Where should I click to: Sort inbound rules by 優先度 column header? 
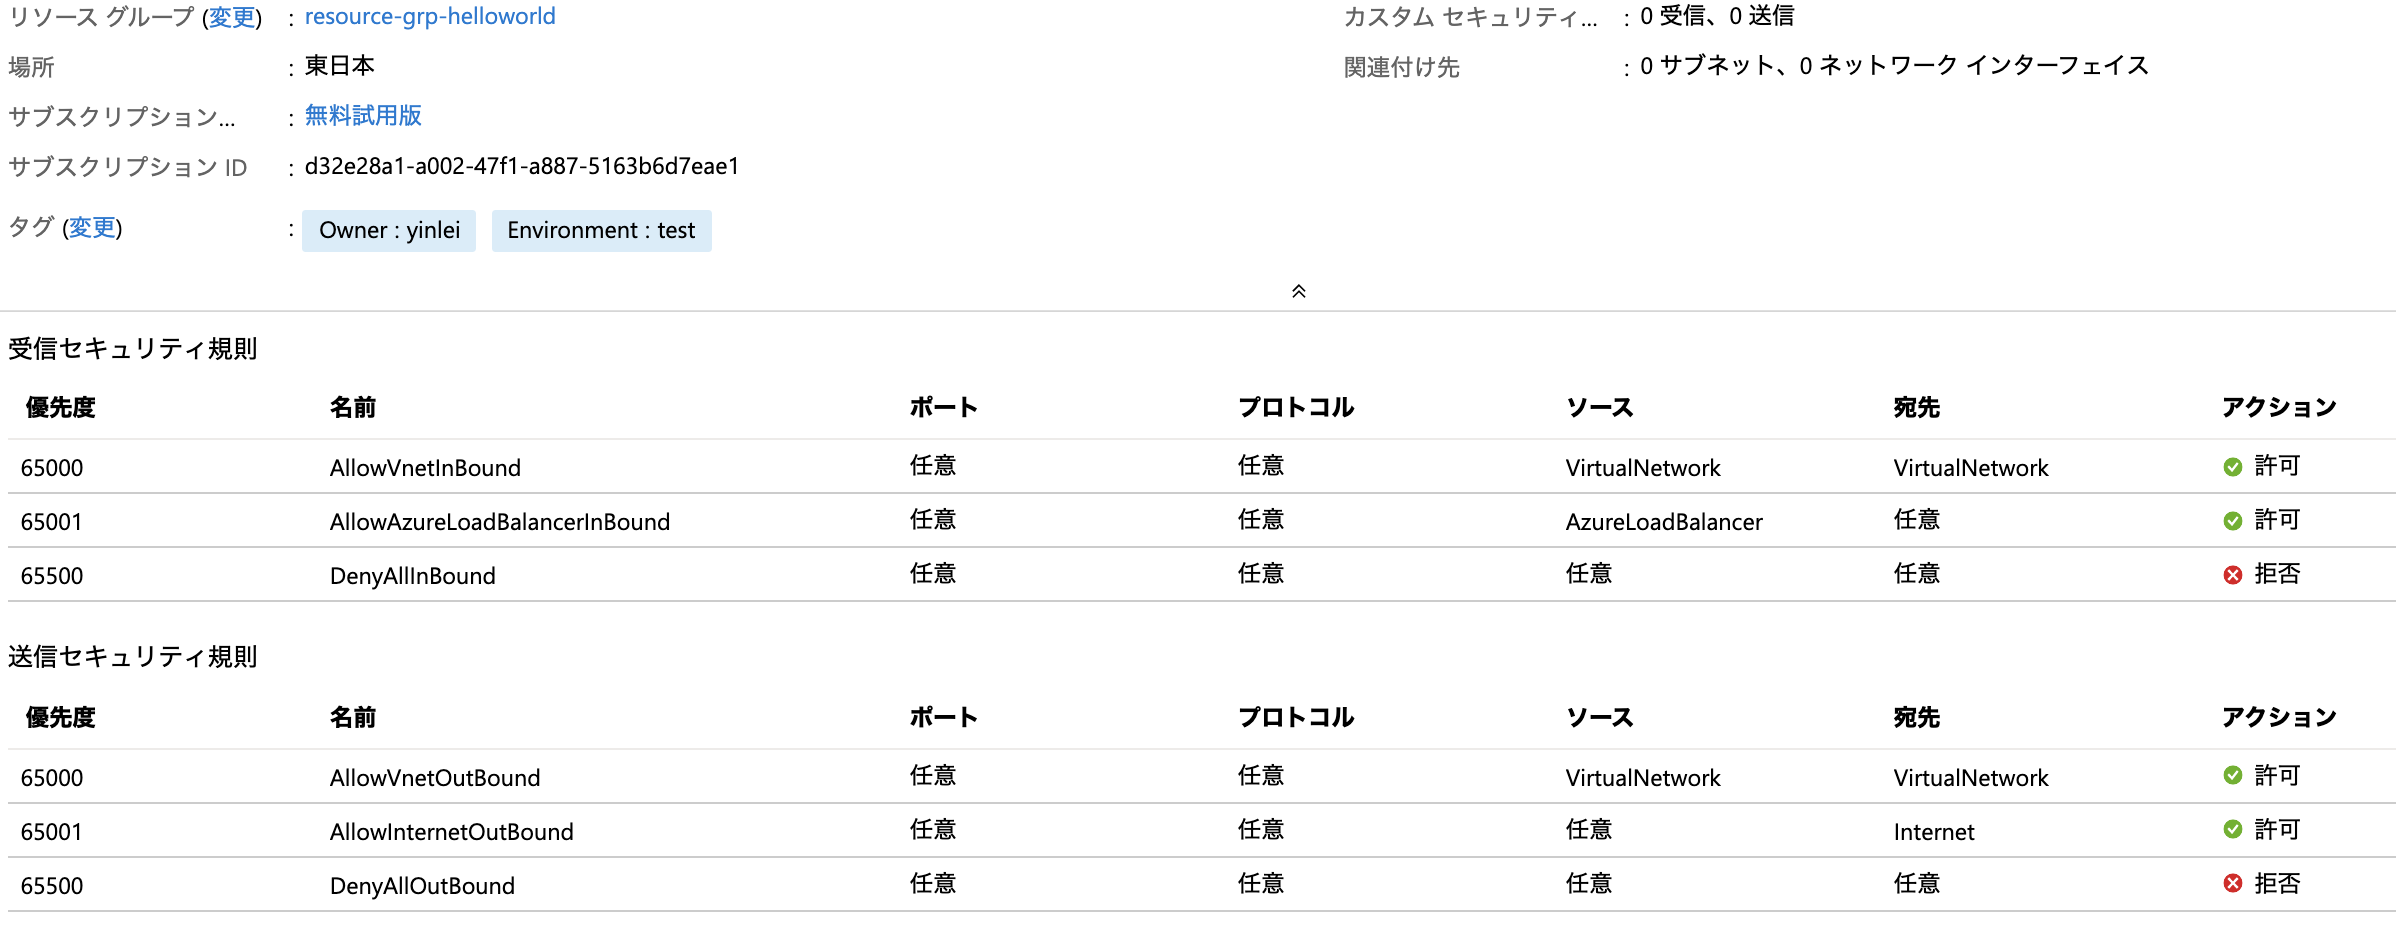pyautogui.click(x=60, y=408)
